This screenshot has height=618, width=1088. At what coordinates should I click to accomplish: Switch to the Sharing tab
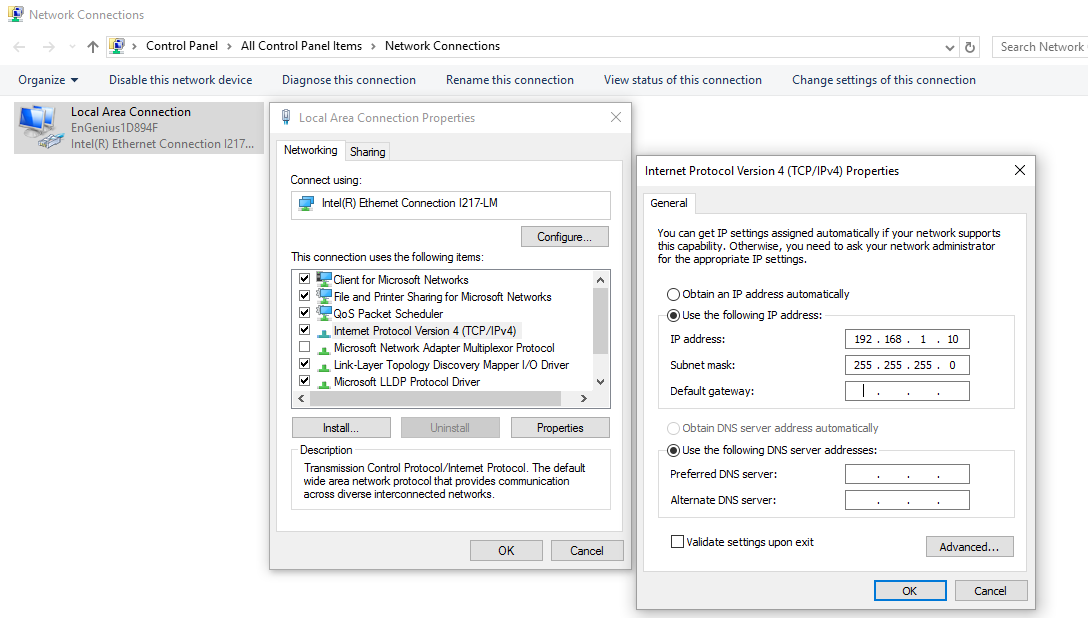[367, 152]
